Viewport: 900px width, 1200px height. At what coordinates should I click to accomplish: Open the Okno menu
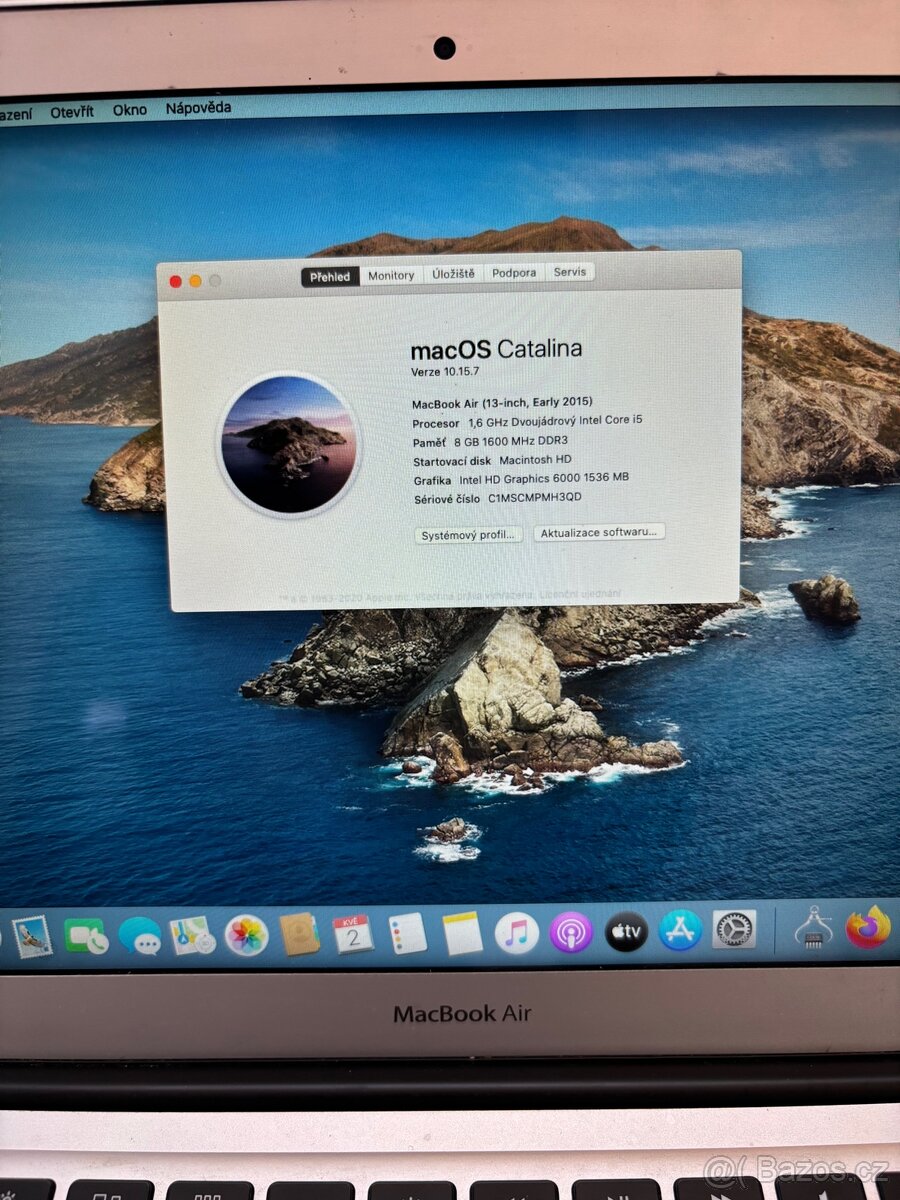[x=130, y=110]
